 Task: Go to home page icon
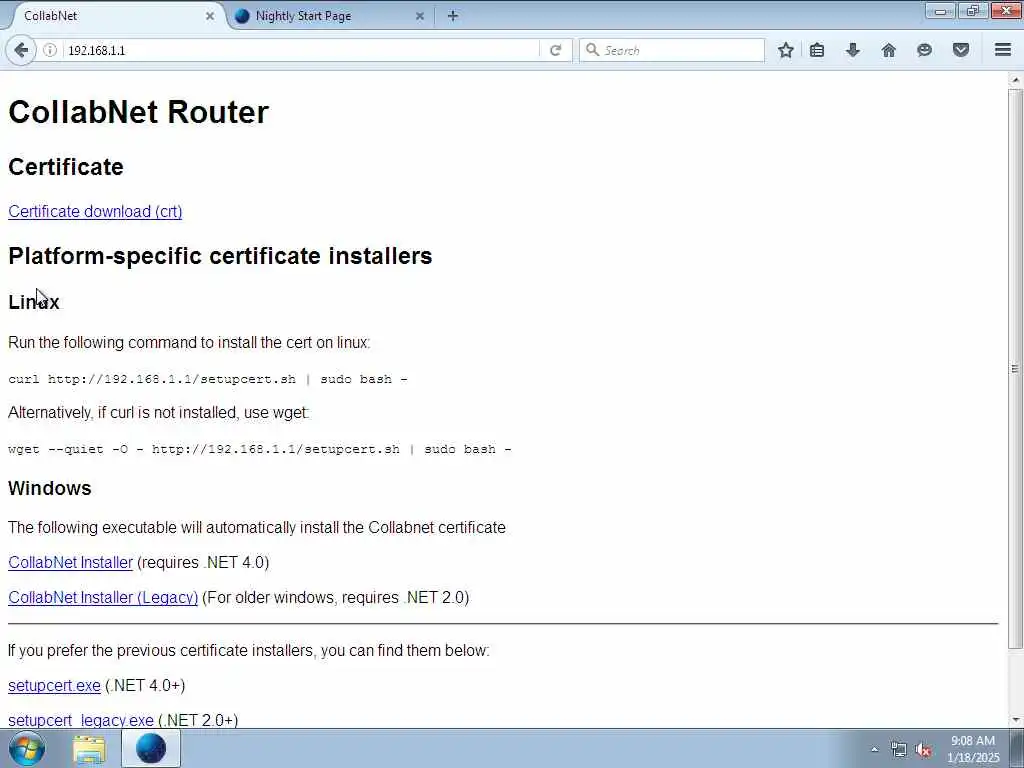click(x=888, y=50)
